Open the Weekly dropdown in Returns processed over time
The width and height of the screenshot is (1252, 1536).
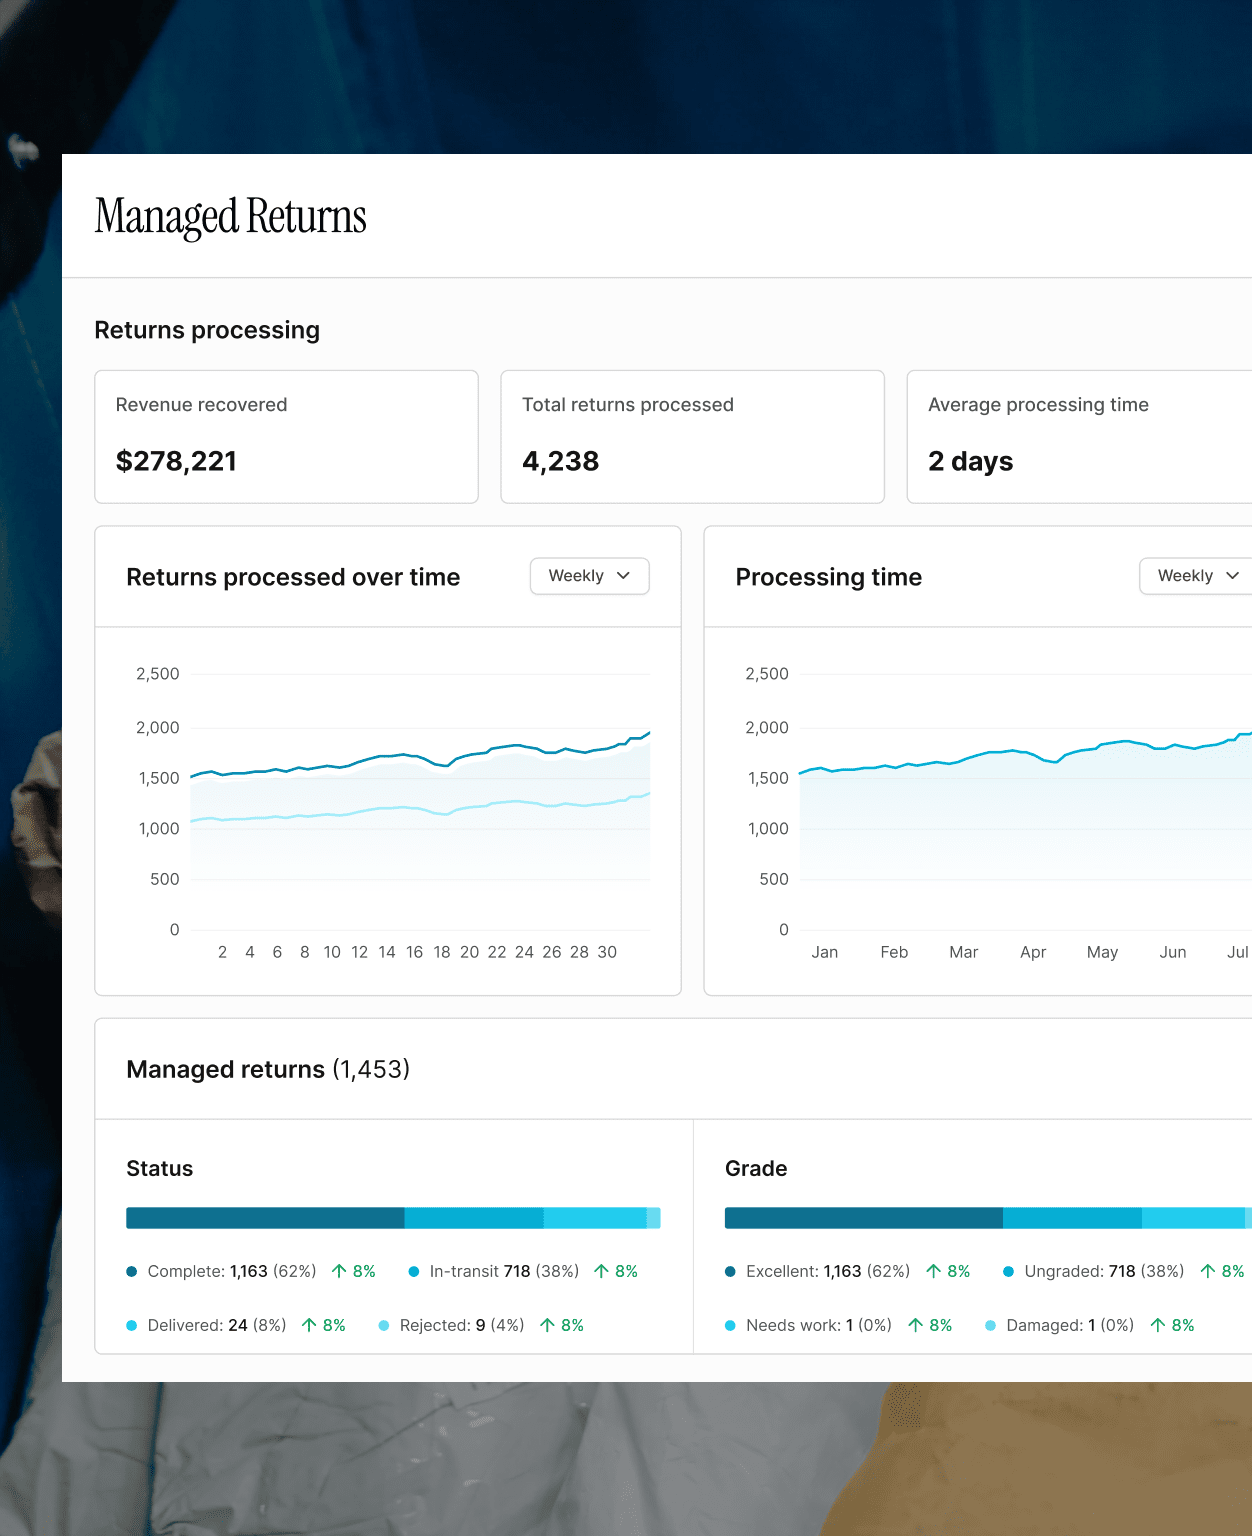pyautogui.click(x=590, y=576)
